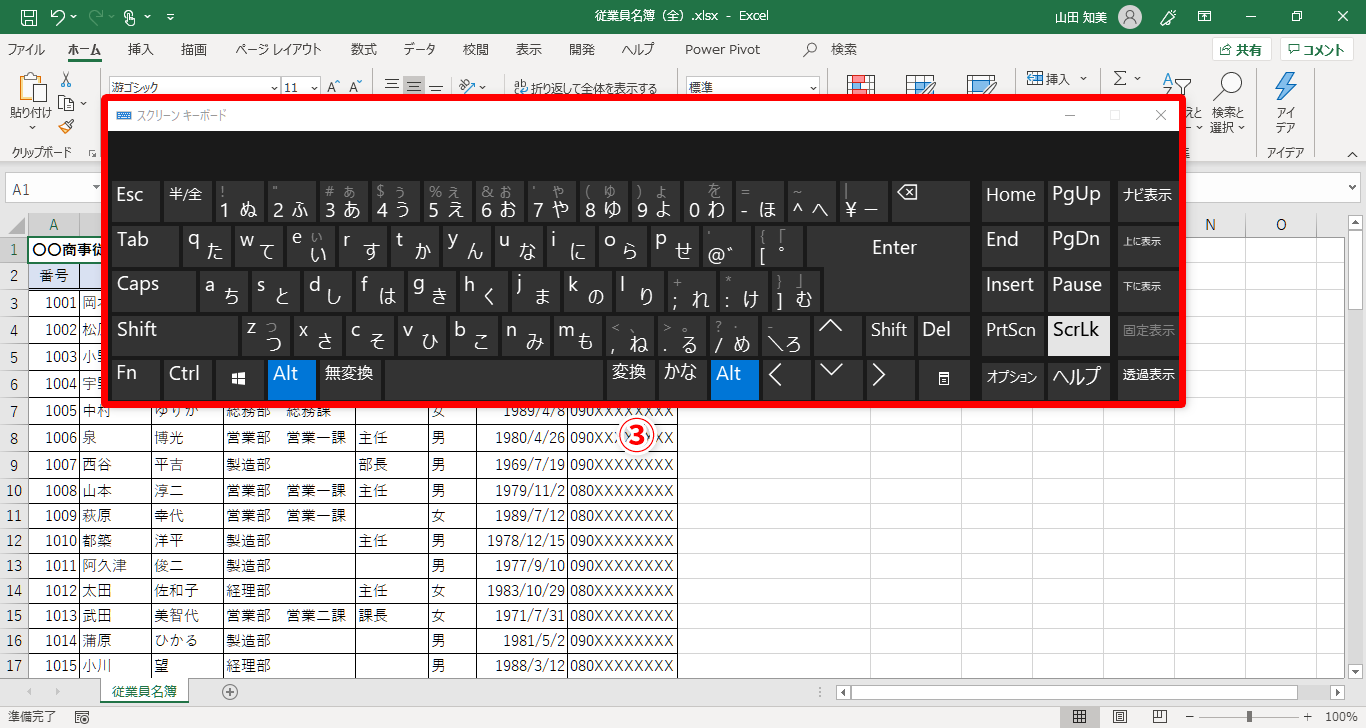Open the font size dropdown

314,87
